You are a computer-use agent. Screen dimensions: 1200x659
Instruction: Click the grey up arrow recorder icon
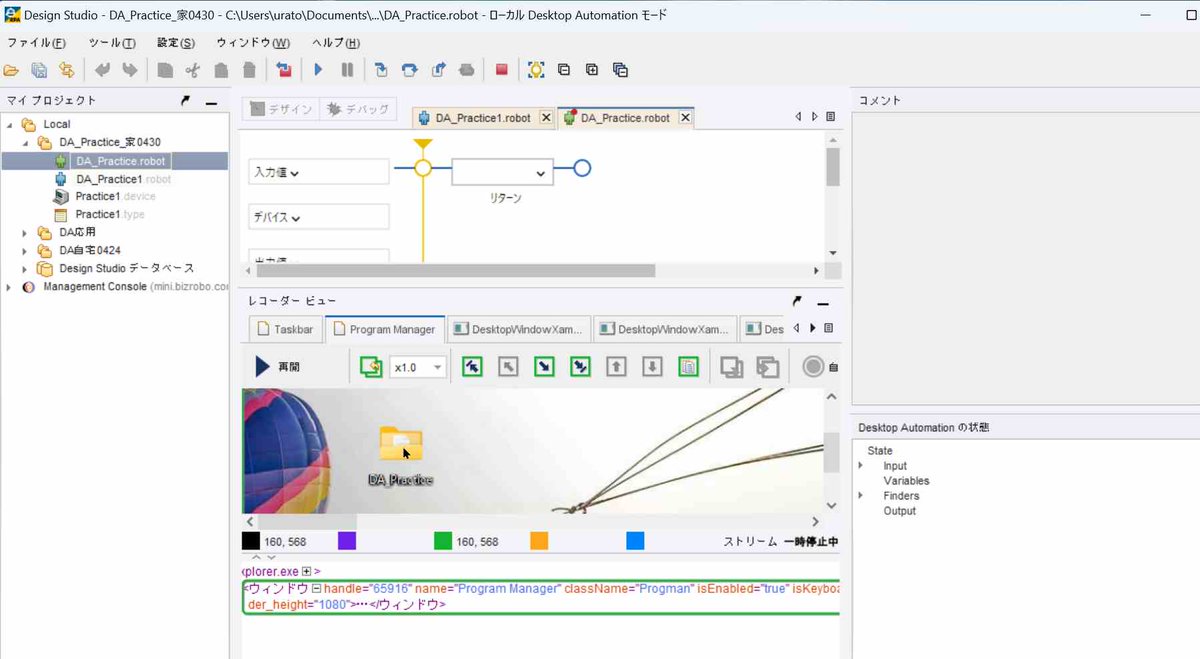(x=617, y=367)
